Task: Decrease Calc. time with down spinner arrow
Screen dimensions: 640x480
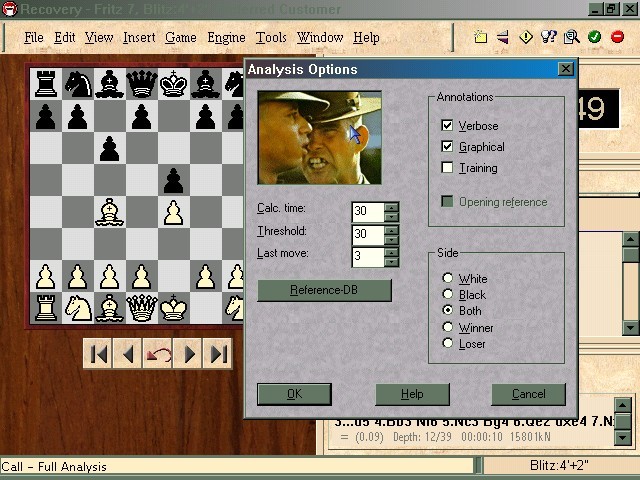Action: [391, 217]
